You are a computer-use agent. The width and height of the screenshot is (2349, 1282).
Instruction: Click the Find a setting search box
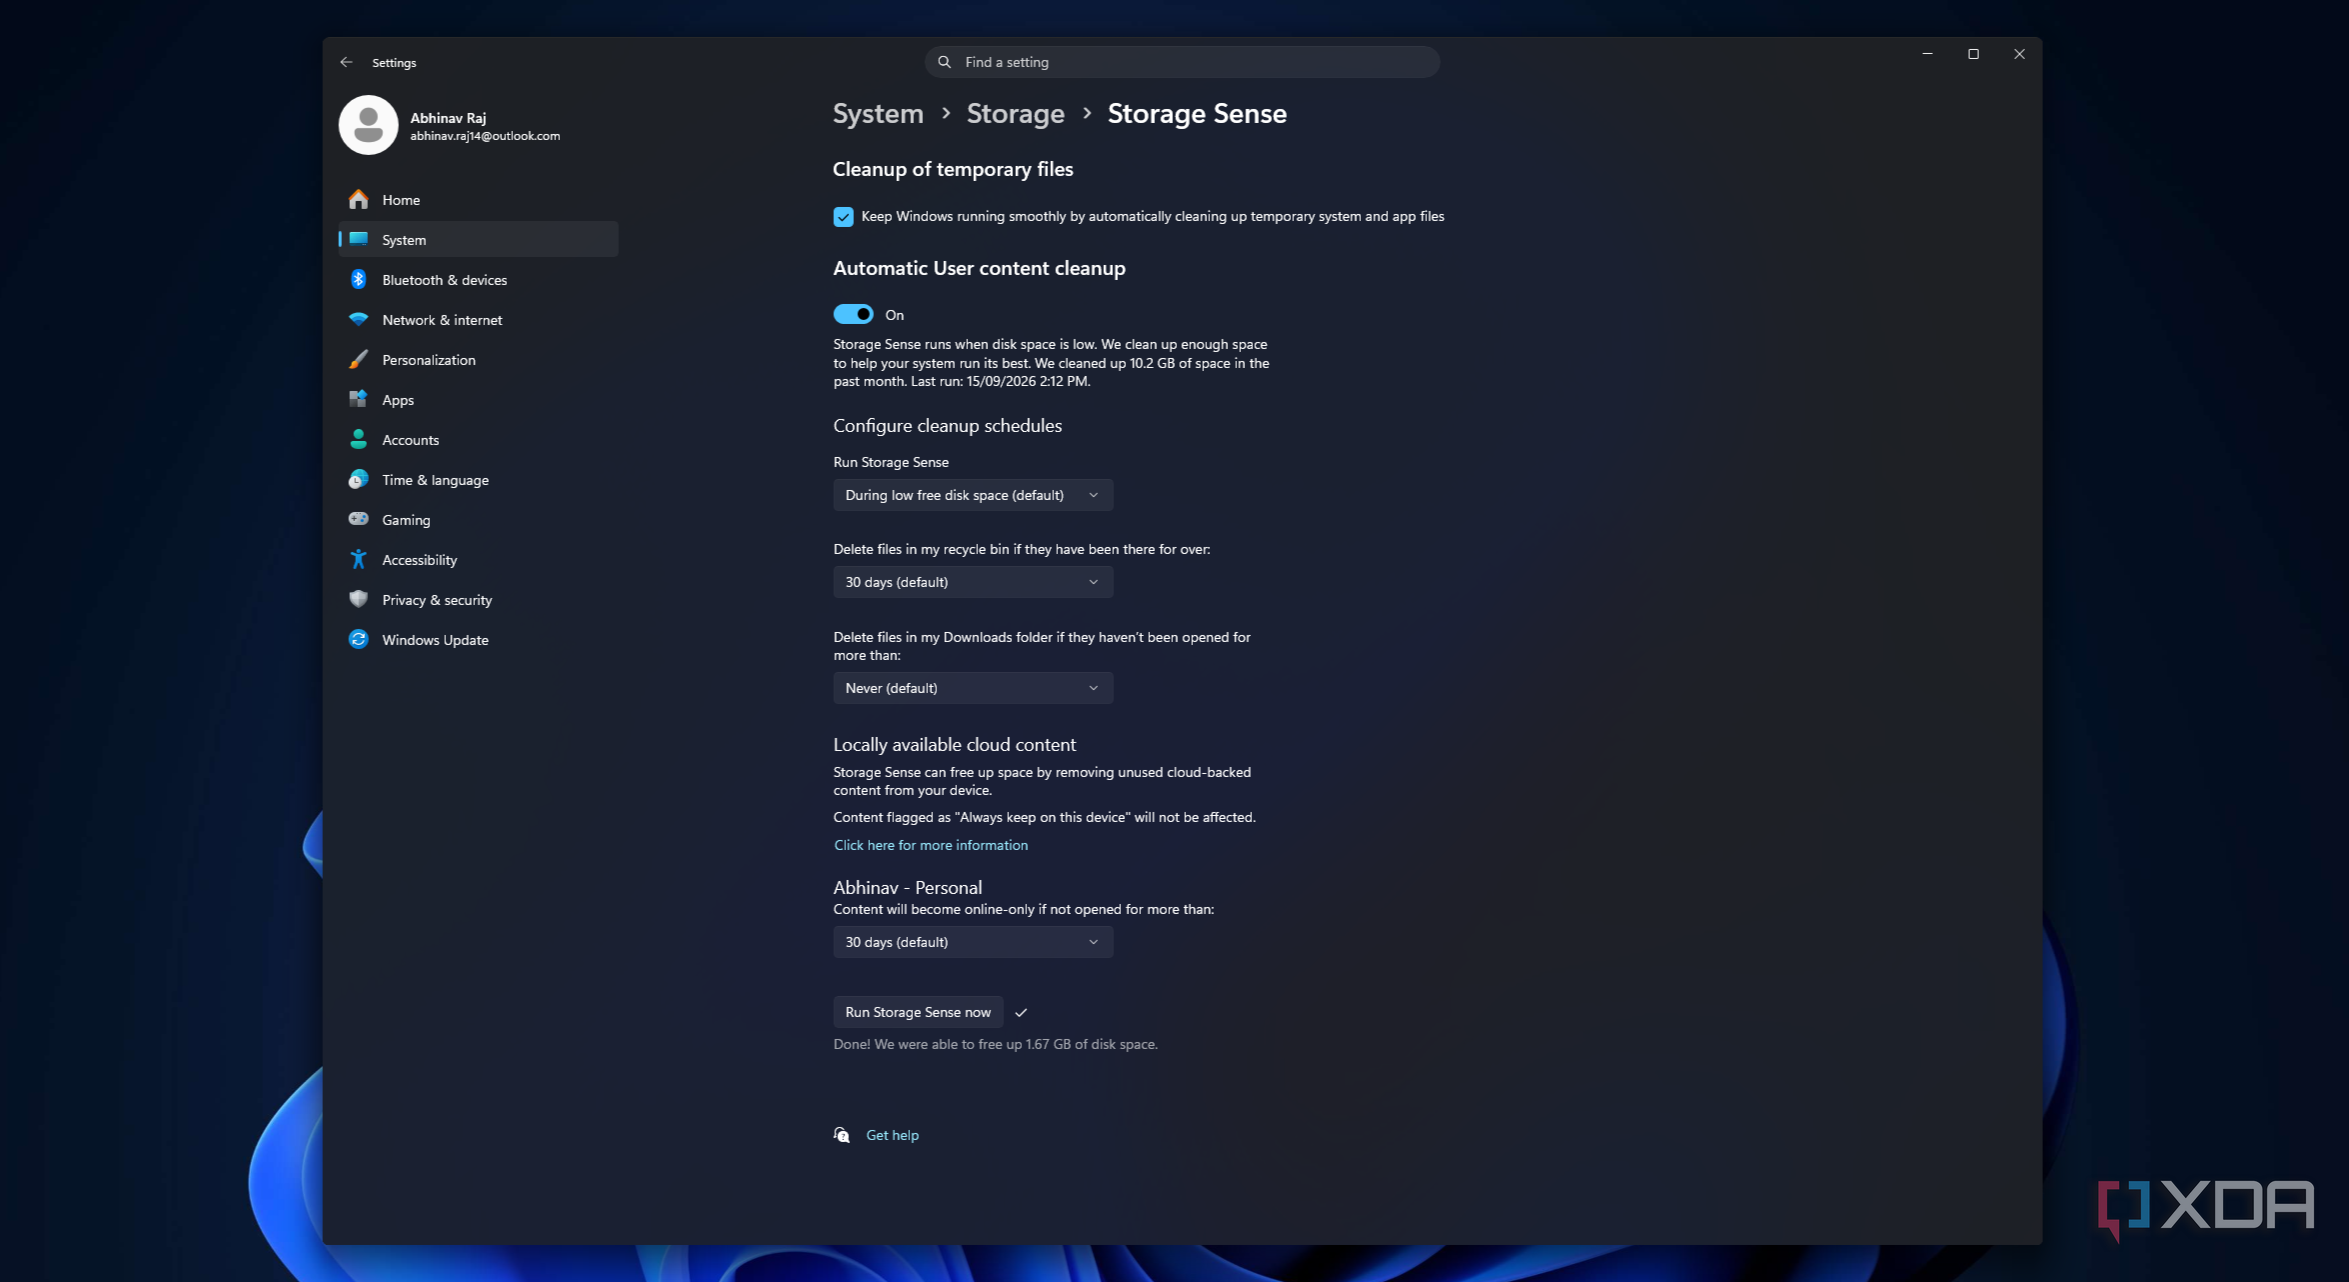click(1182, 62)
